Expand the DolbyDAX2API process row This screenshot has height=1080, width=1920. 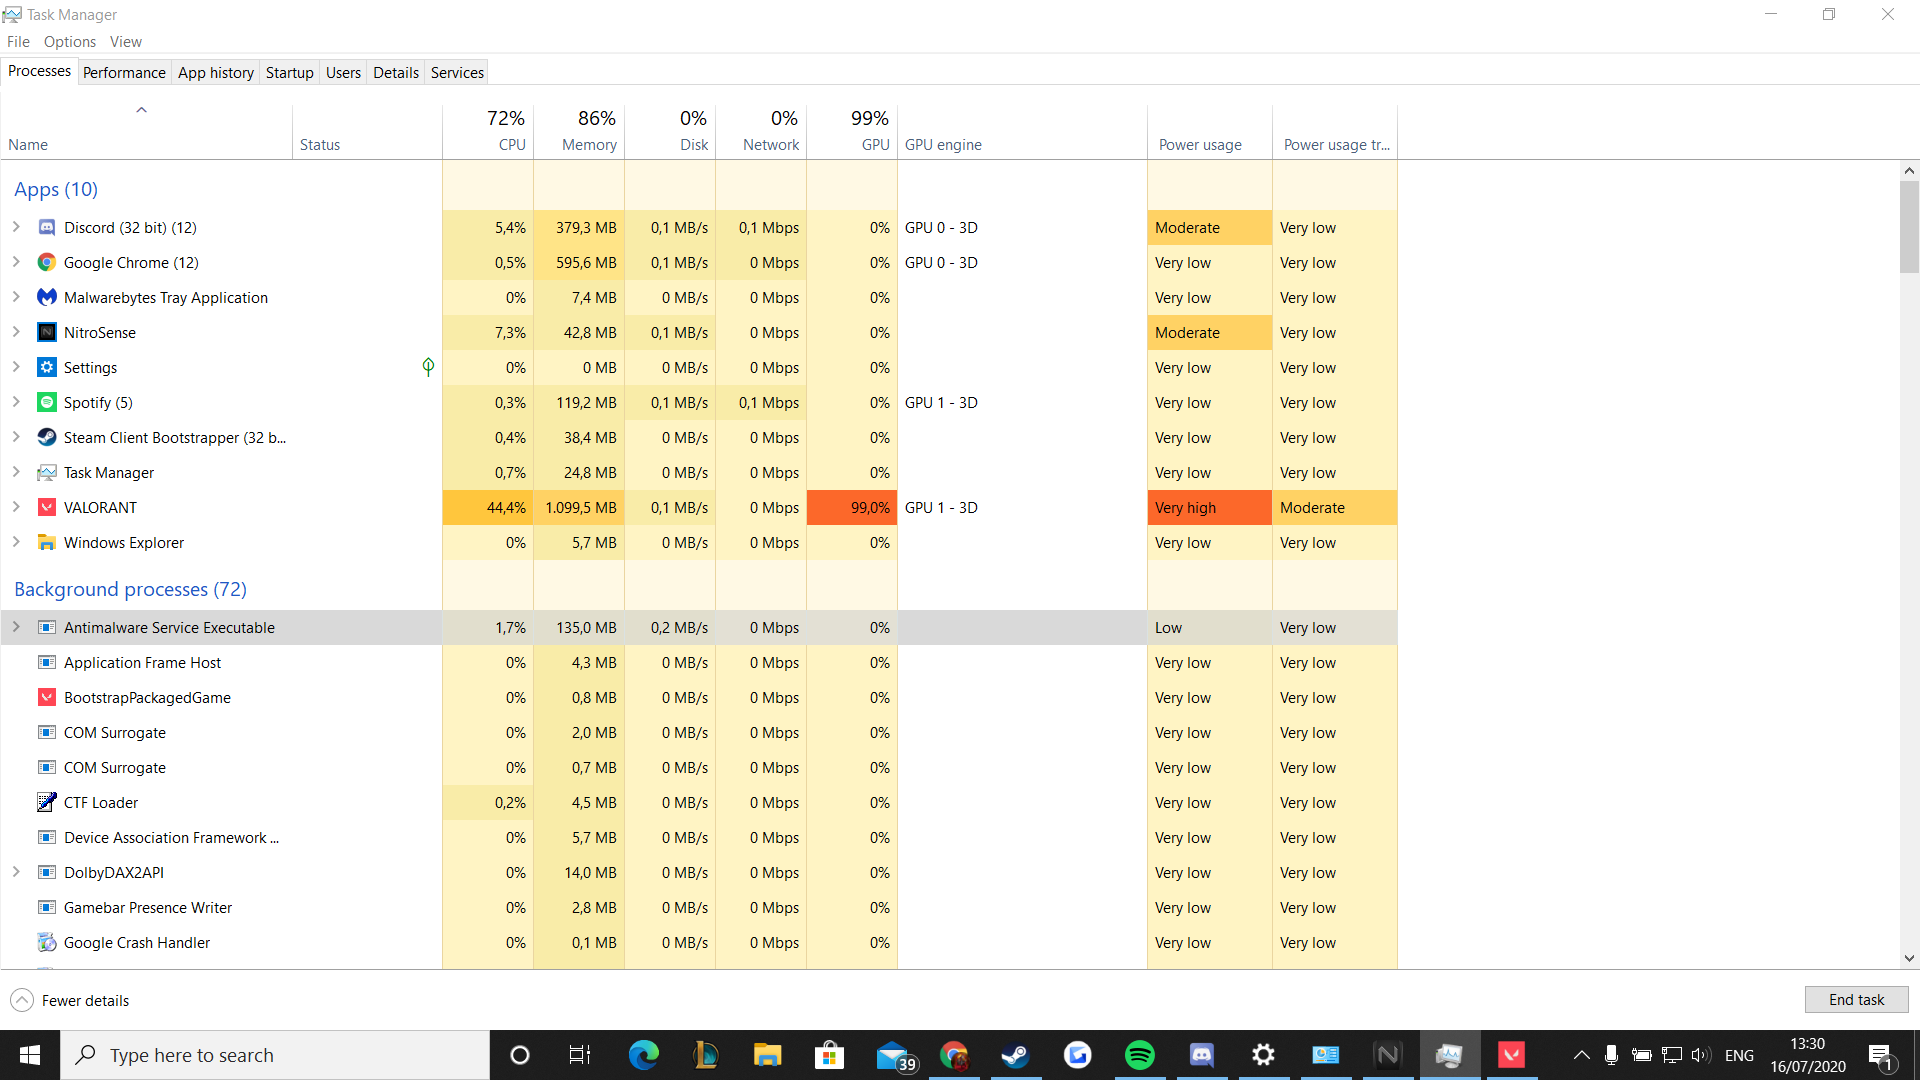click(16, 873)
